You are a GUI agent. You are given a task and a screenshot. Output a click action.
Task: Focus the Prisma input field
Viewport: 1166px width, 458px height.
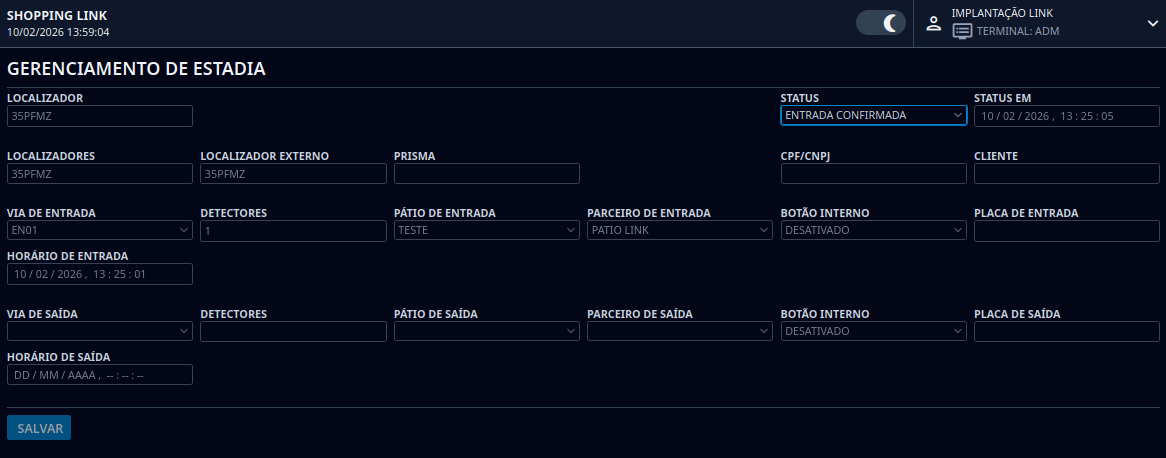(486, 174)
